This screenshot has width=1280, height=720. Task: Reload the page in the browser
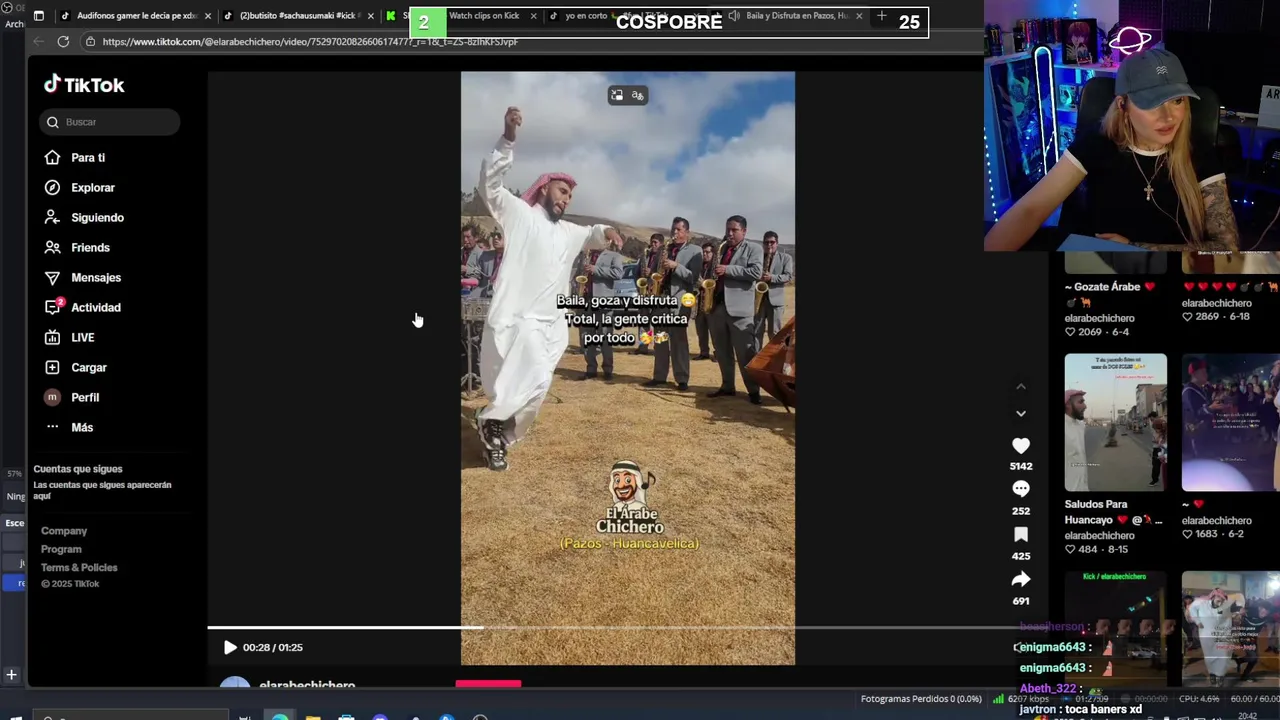tap(63, 41)
